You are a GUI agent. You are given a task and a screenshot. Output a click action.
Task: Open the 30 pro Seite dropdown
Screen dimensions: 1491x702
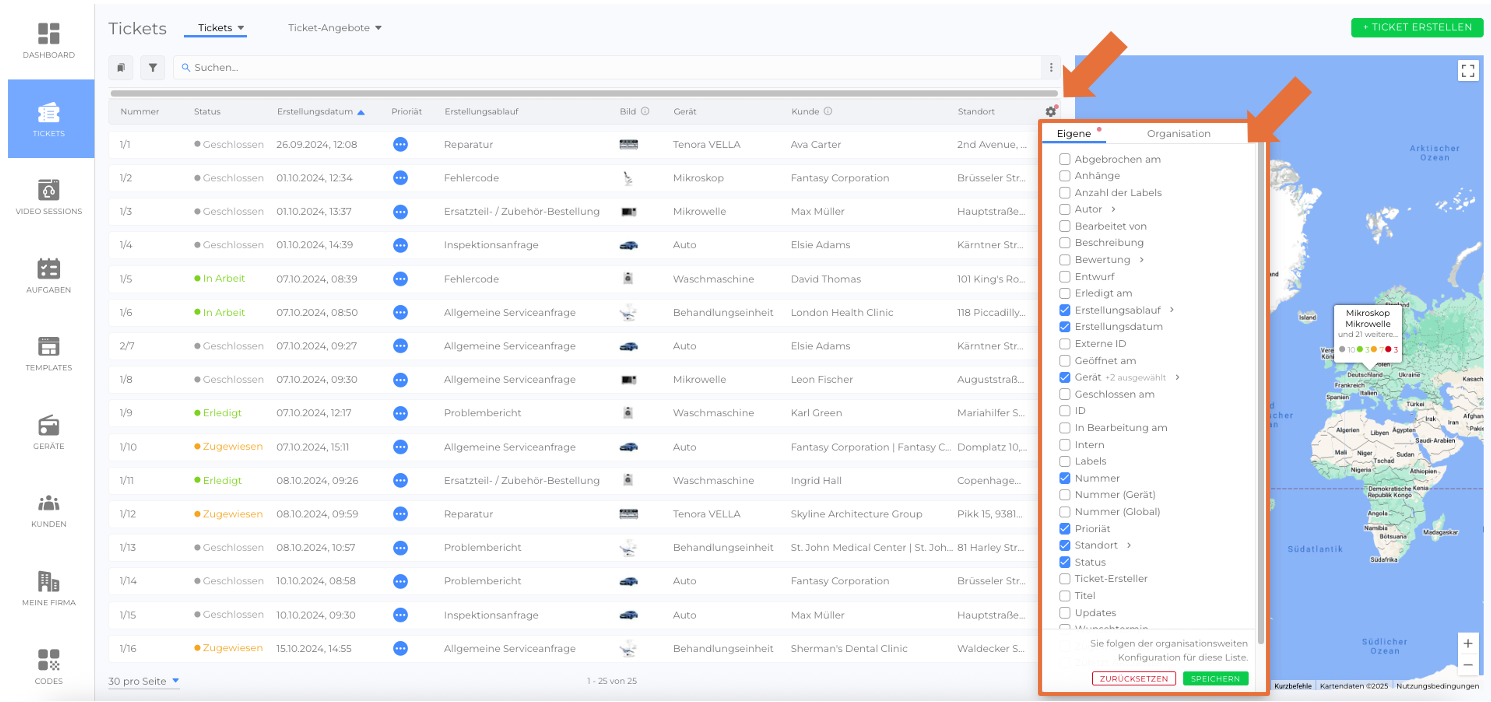[144, 681]
